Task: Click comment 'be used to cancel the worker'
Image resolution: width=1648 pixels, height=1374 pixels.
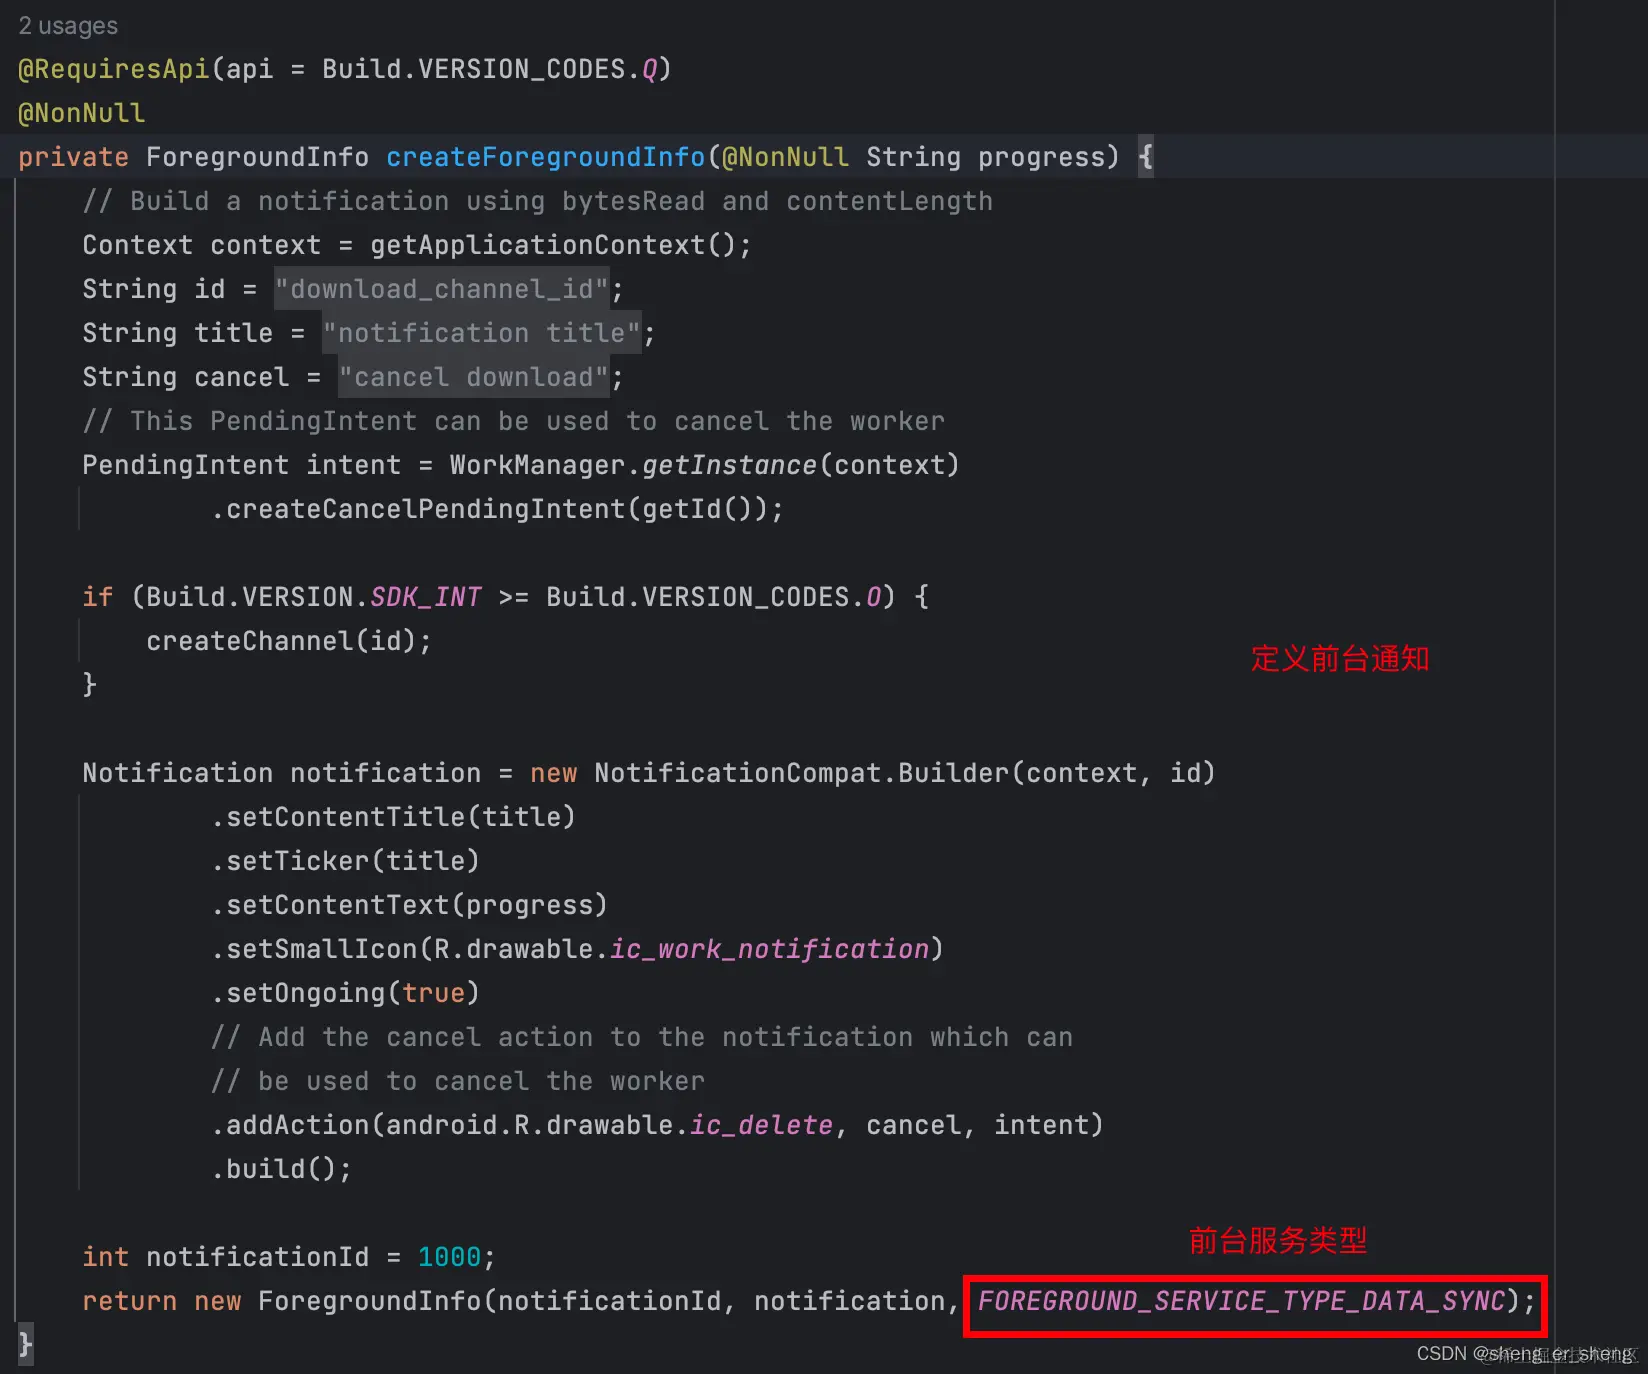Action: click(458, 1081)
